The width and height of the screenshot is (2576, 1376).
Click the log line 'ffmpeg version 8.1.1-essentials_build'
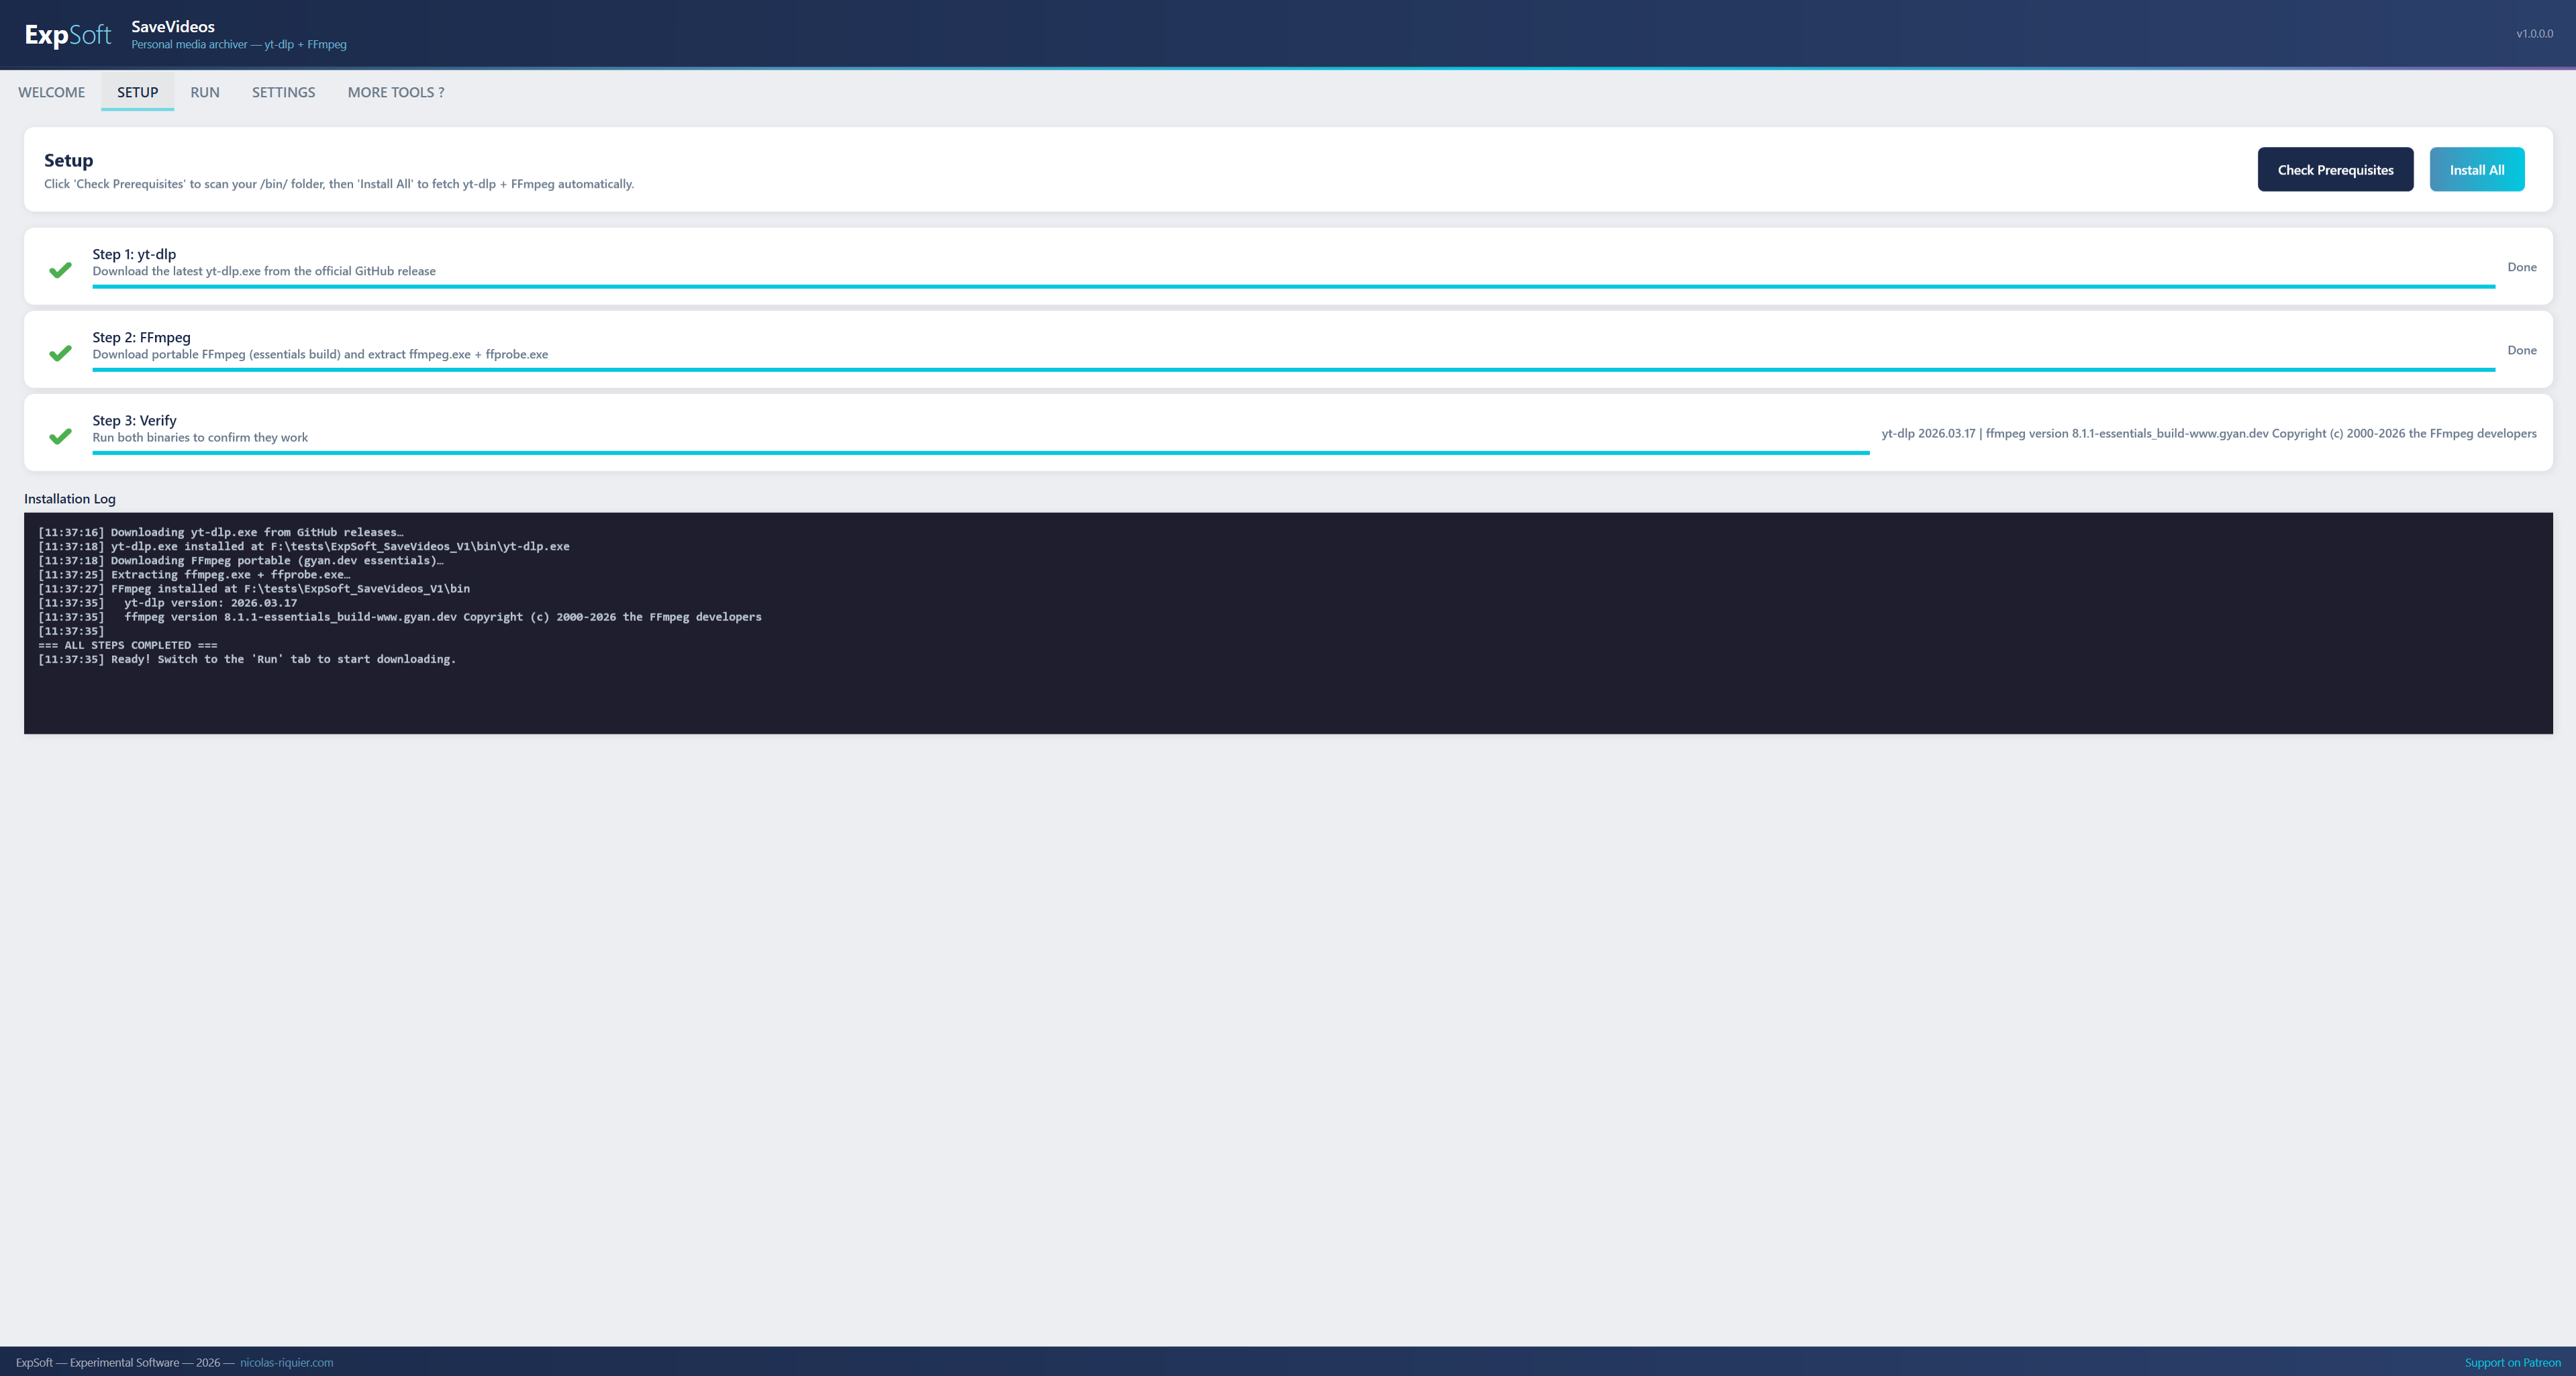pos(400,616)
